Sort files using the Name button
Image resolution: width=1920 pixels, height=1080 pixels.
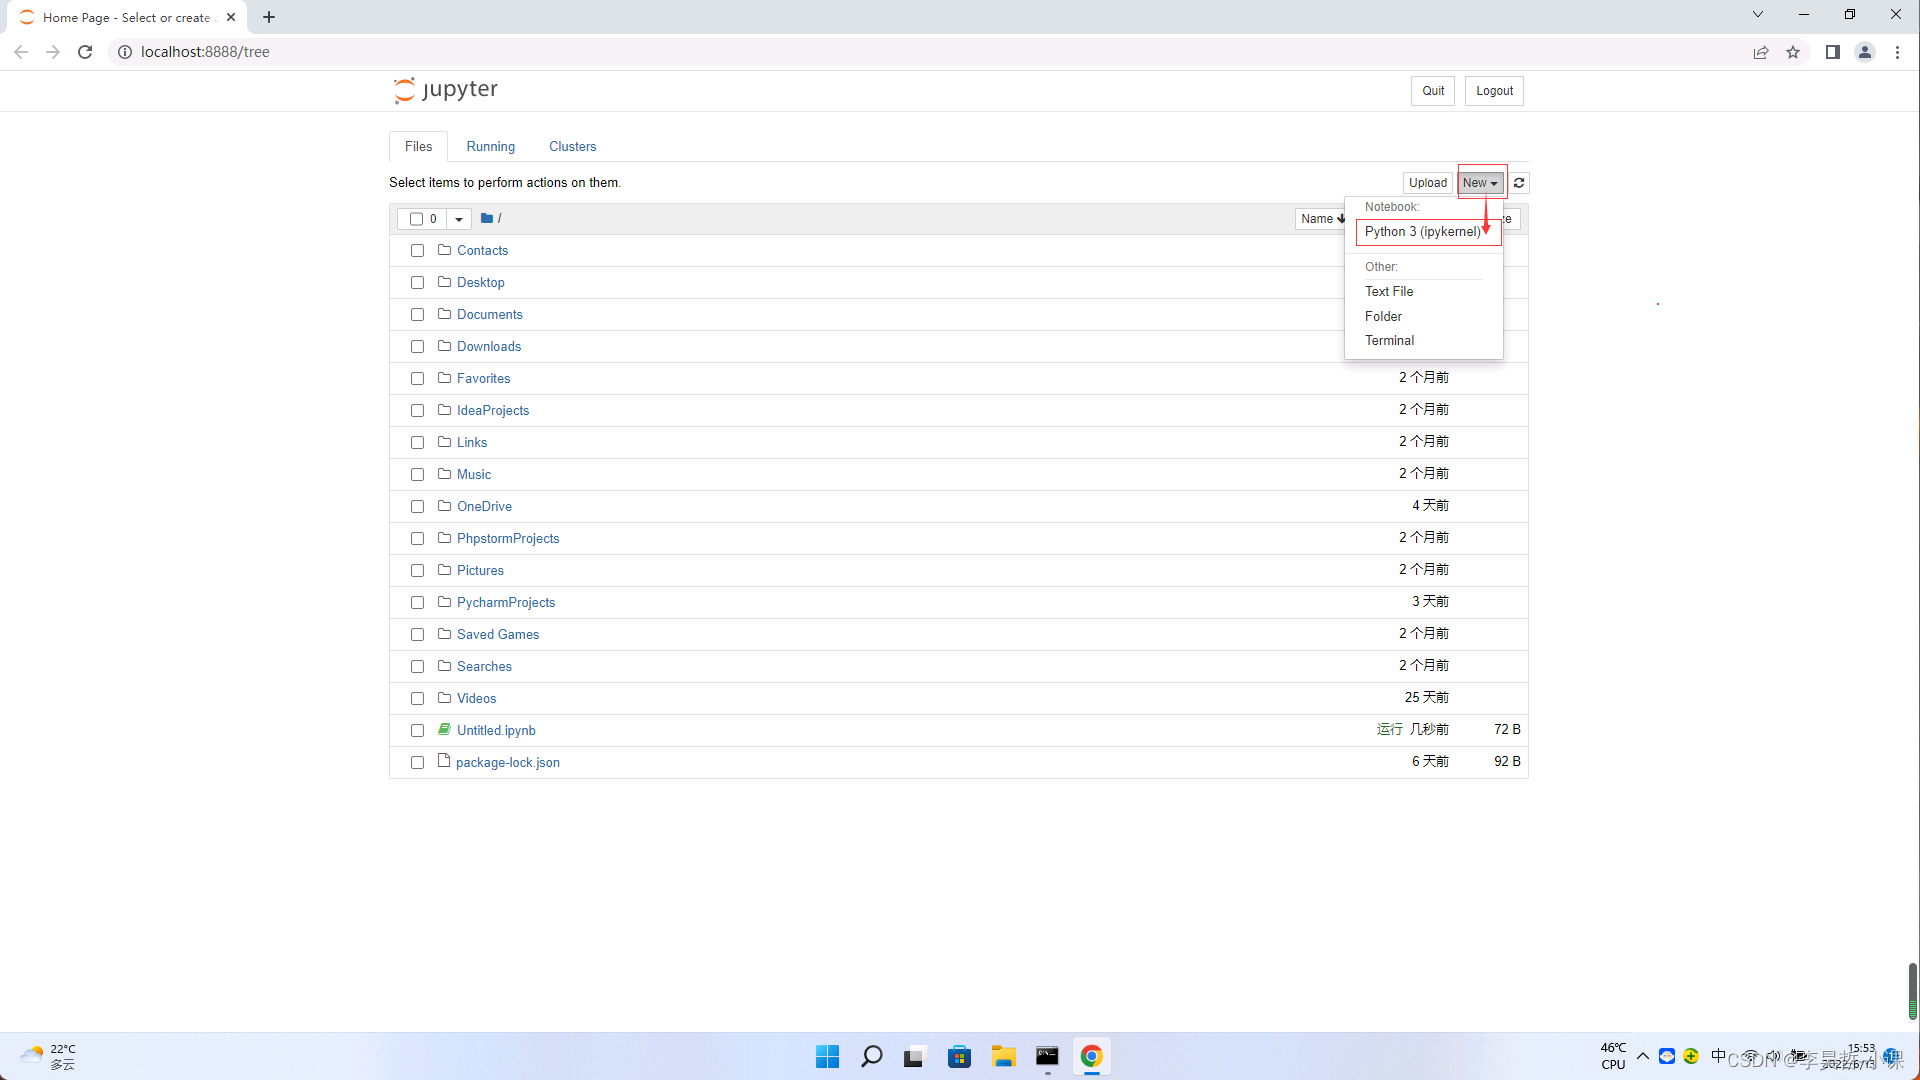[1321, 219]
